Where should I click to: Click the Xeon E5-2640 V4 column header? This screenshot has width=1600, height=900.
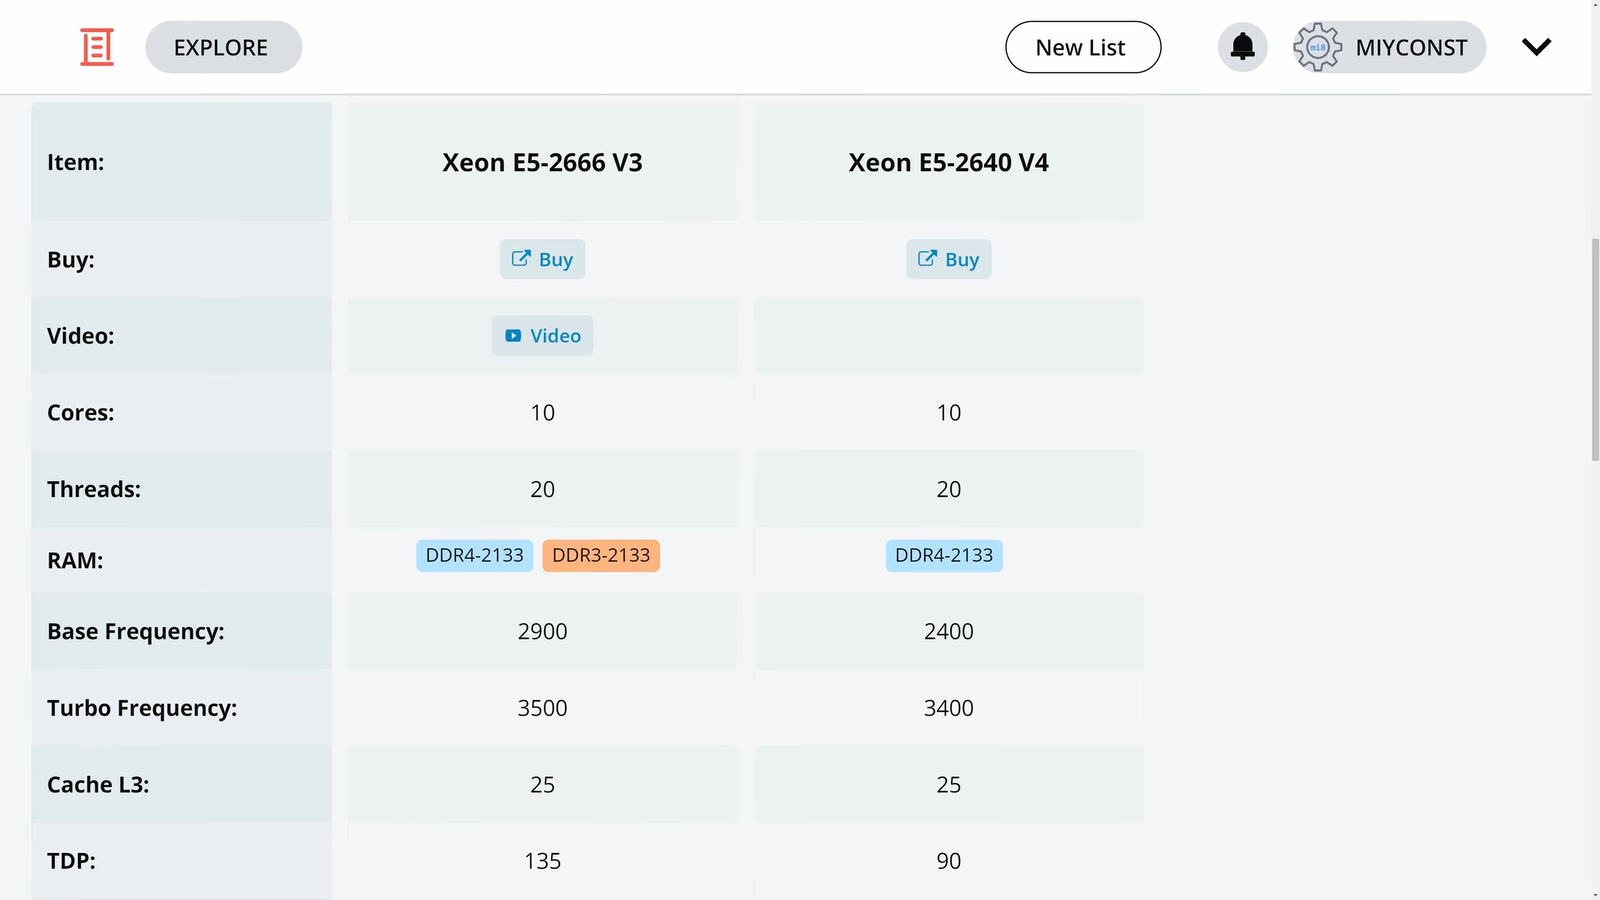[x=948, y=163]
